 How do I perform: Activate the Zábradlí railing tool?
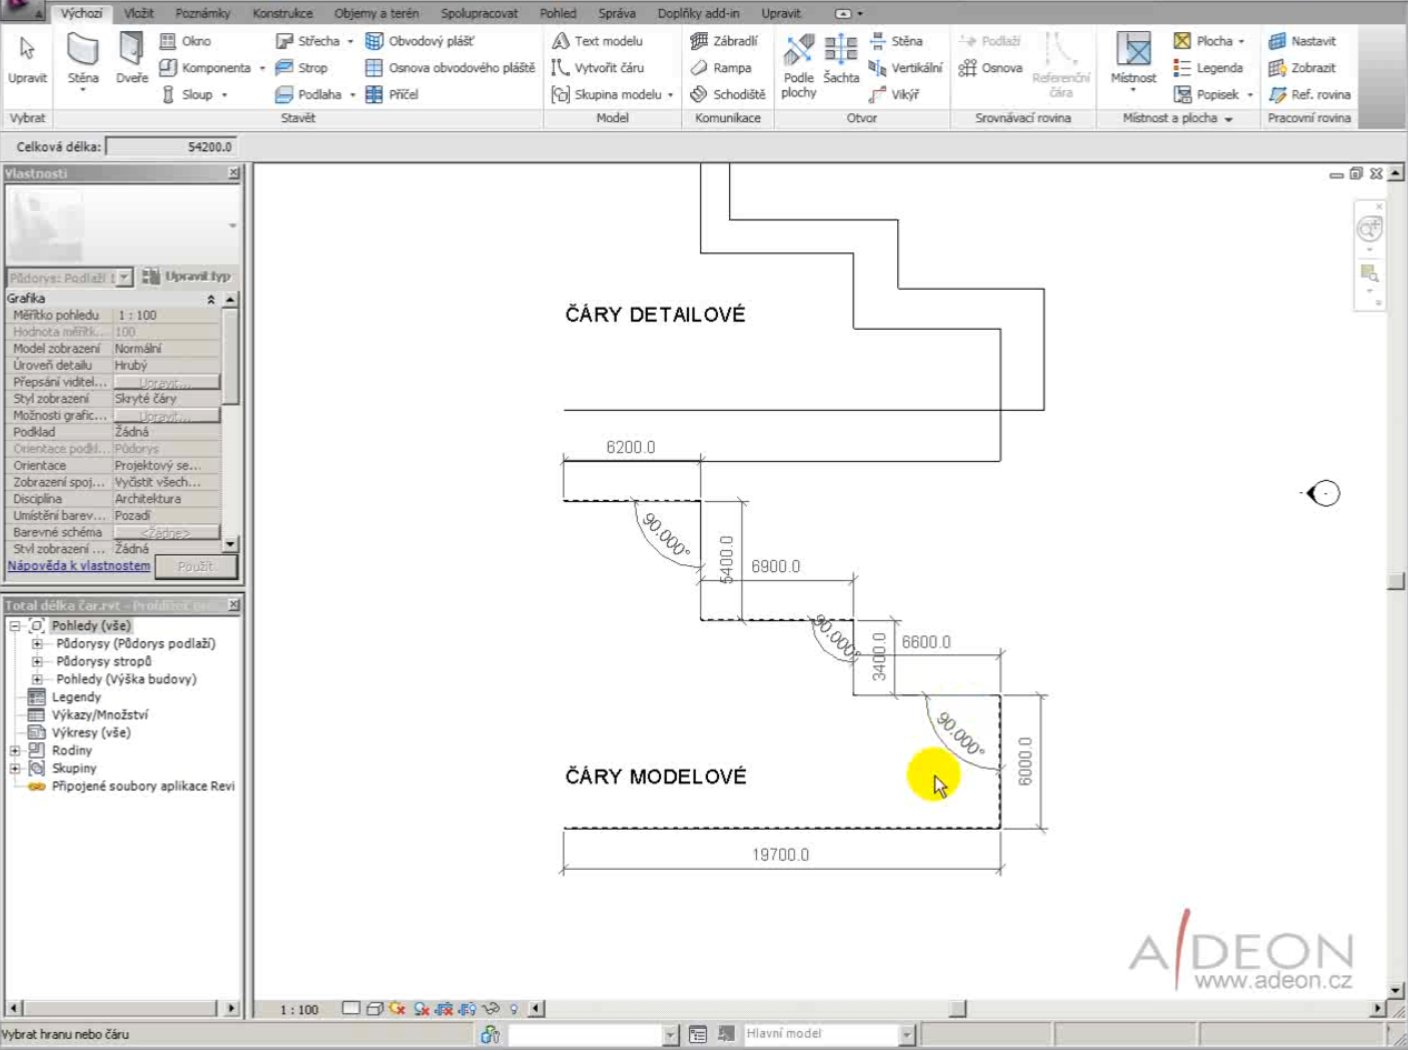pyautogui.click(x=724, y=41)
